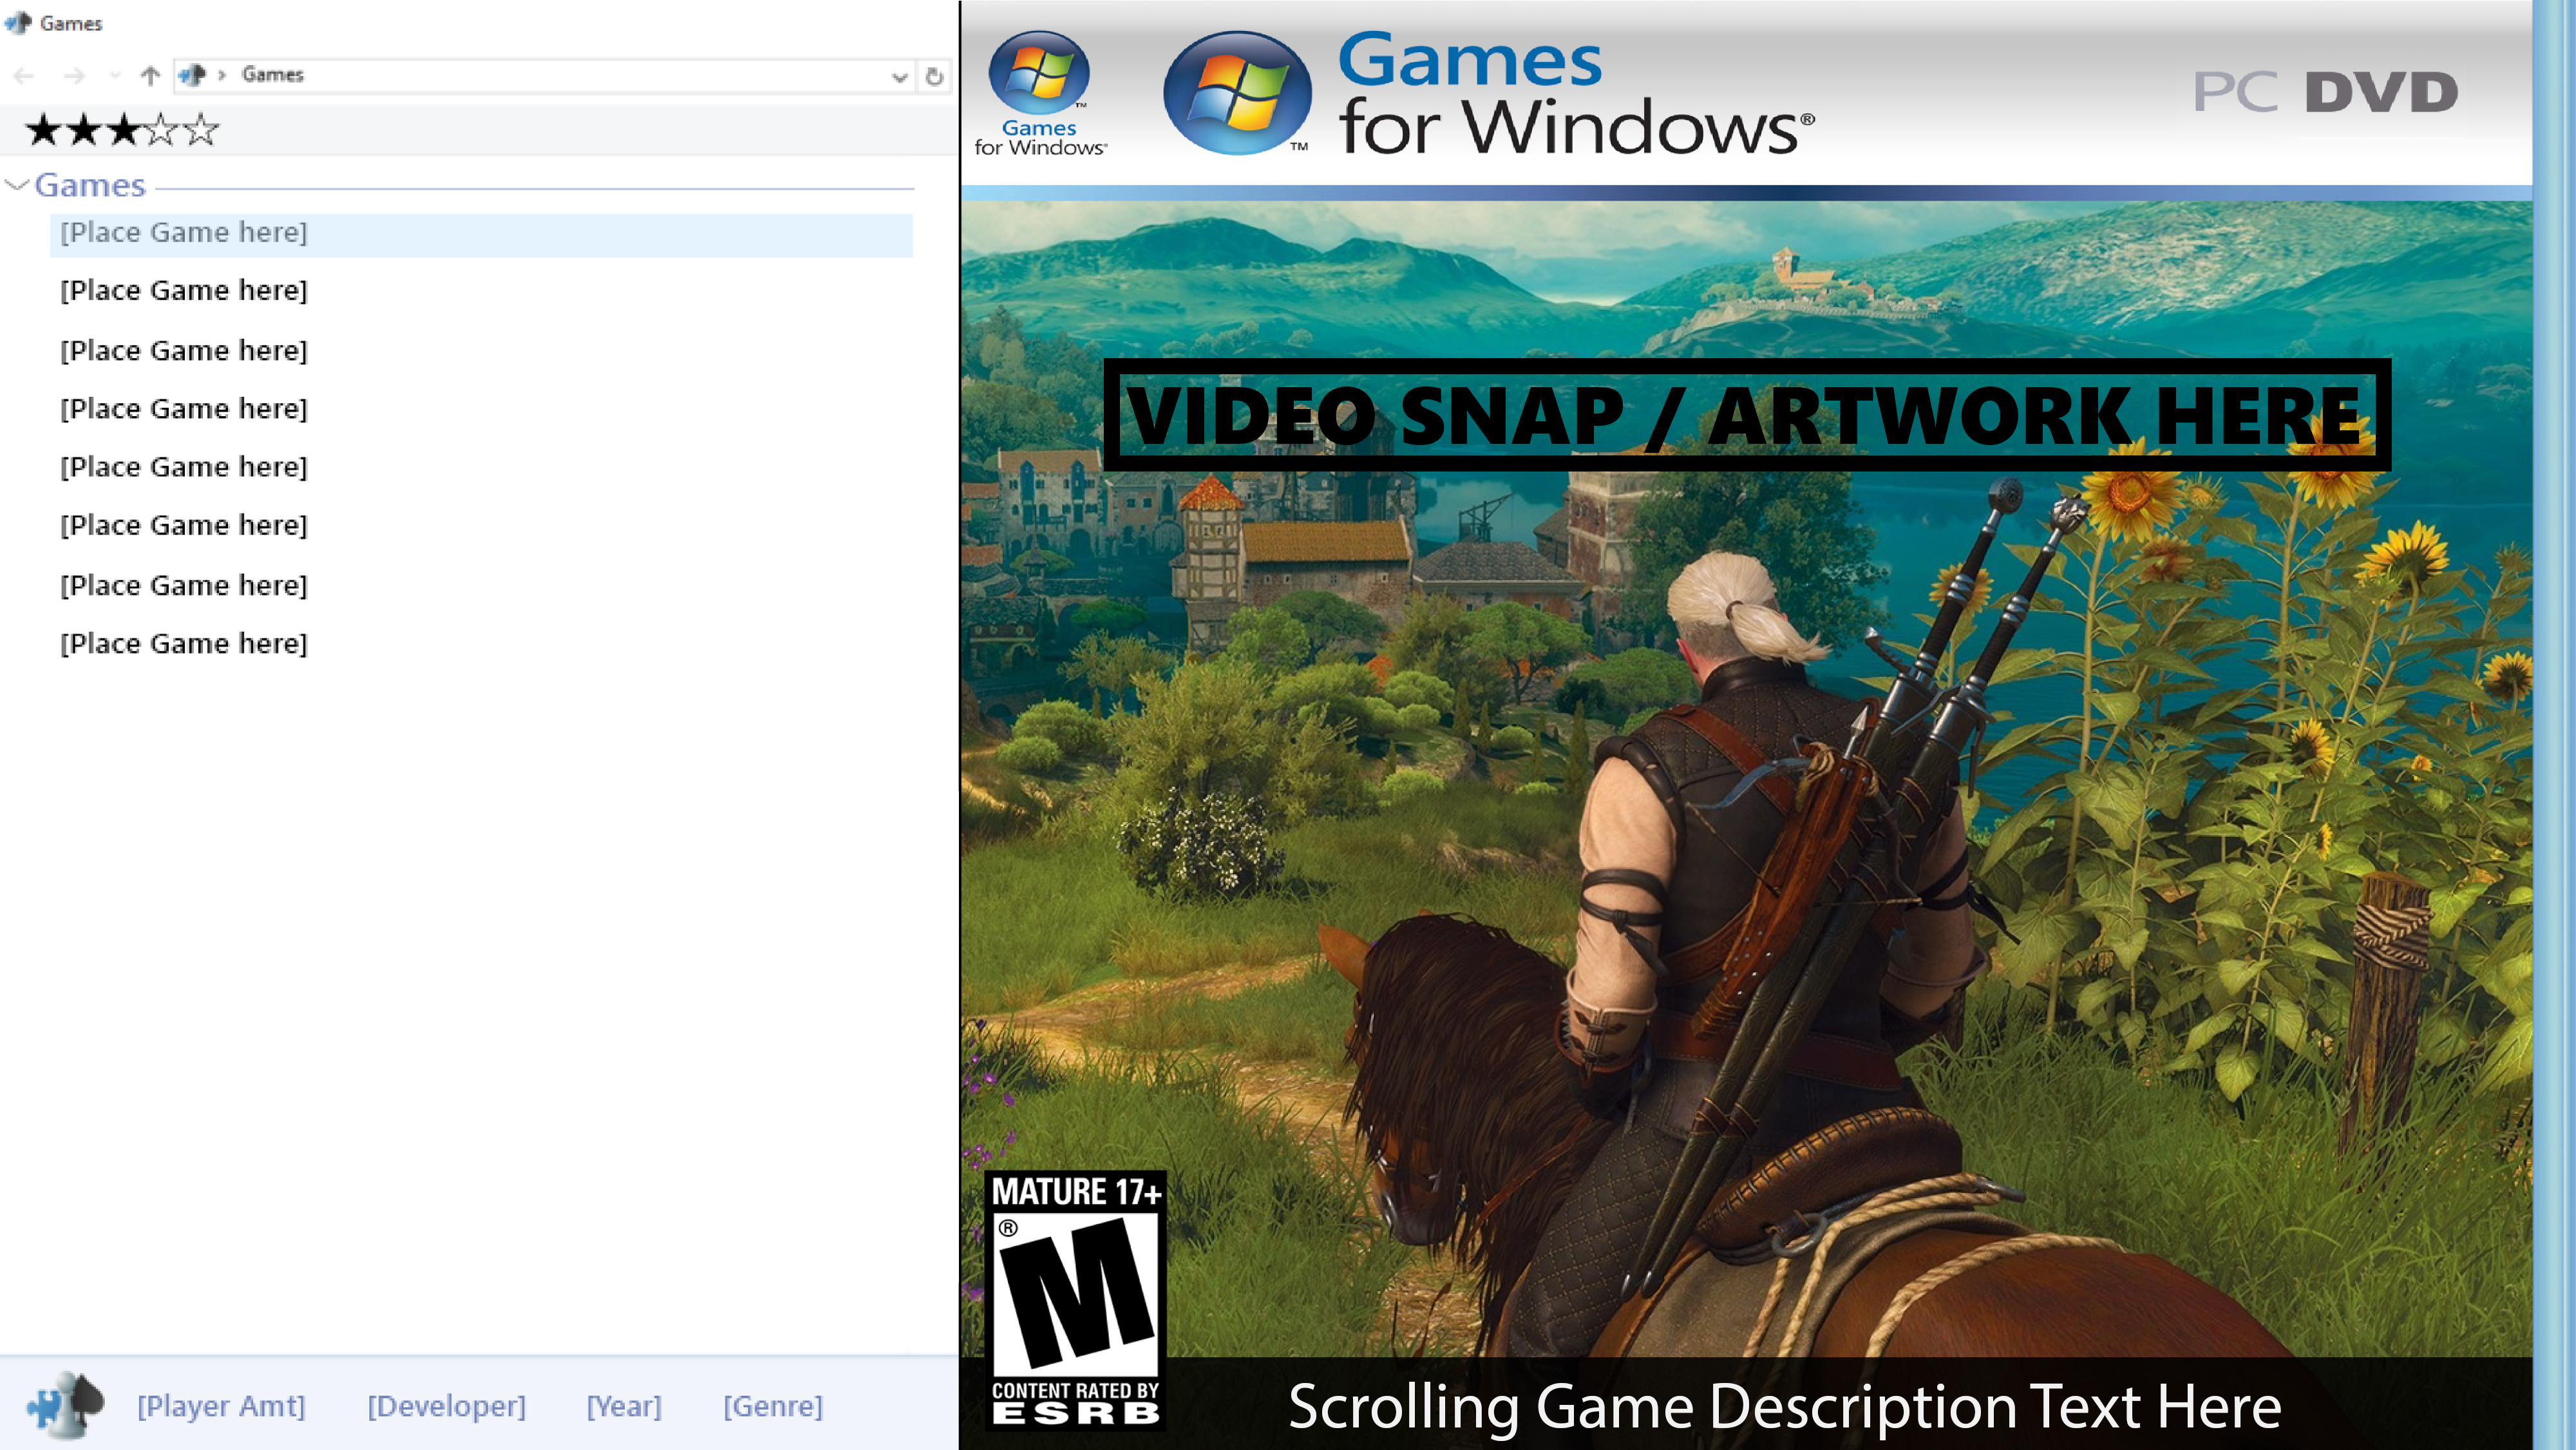2576x1450 pixels.
Task: Click the Refresh button
Action: click(934, 76)
